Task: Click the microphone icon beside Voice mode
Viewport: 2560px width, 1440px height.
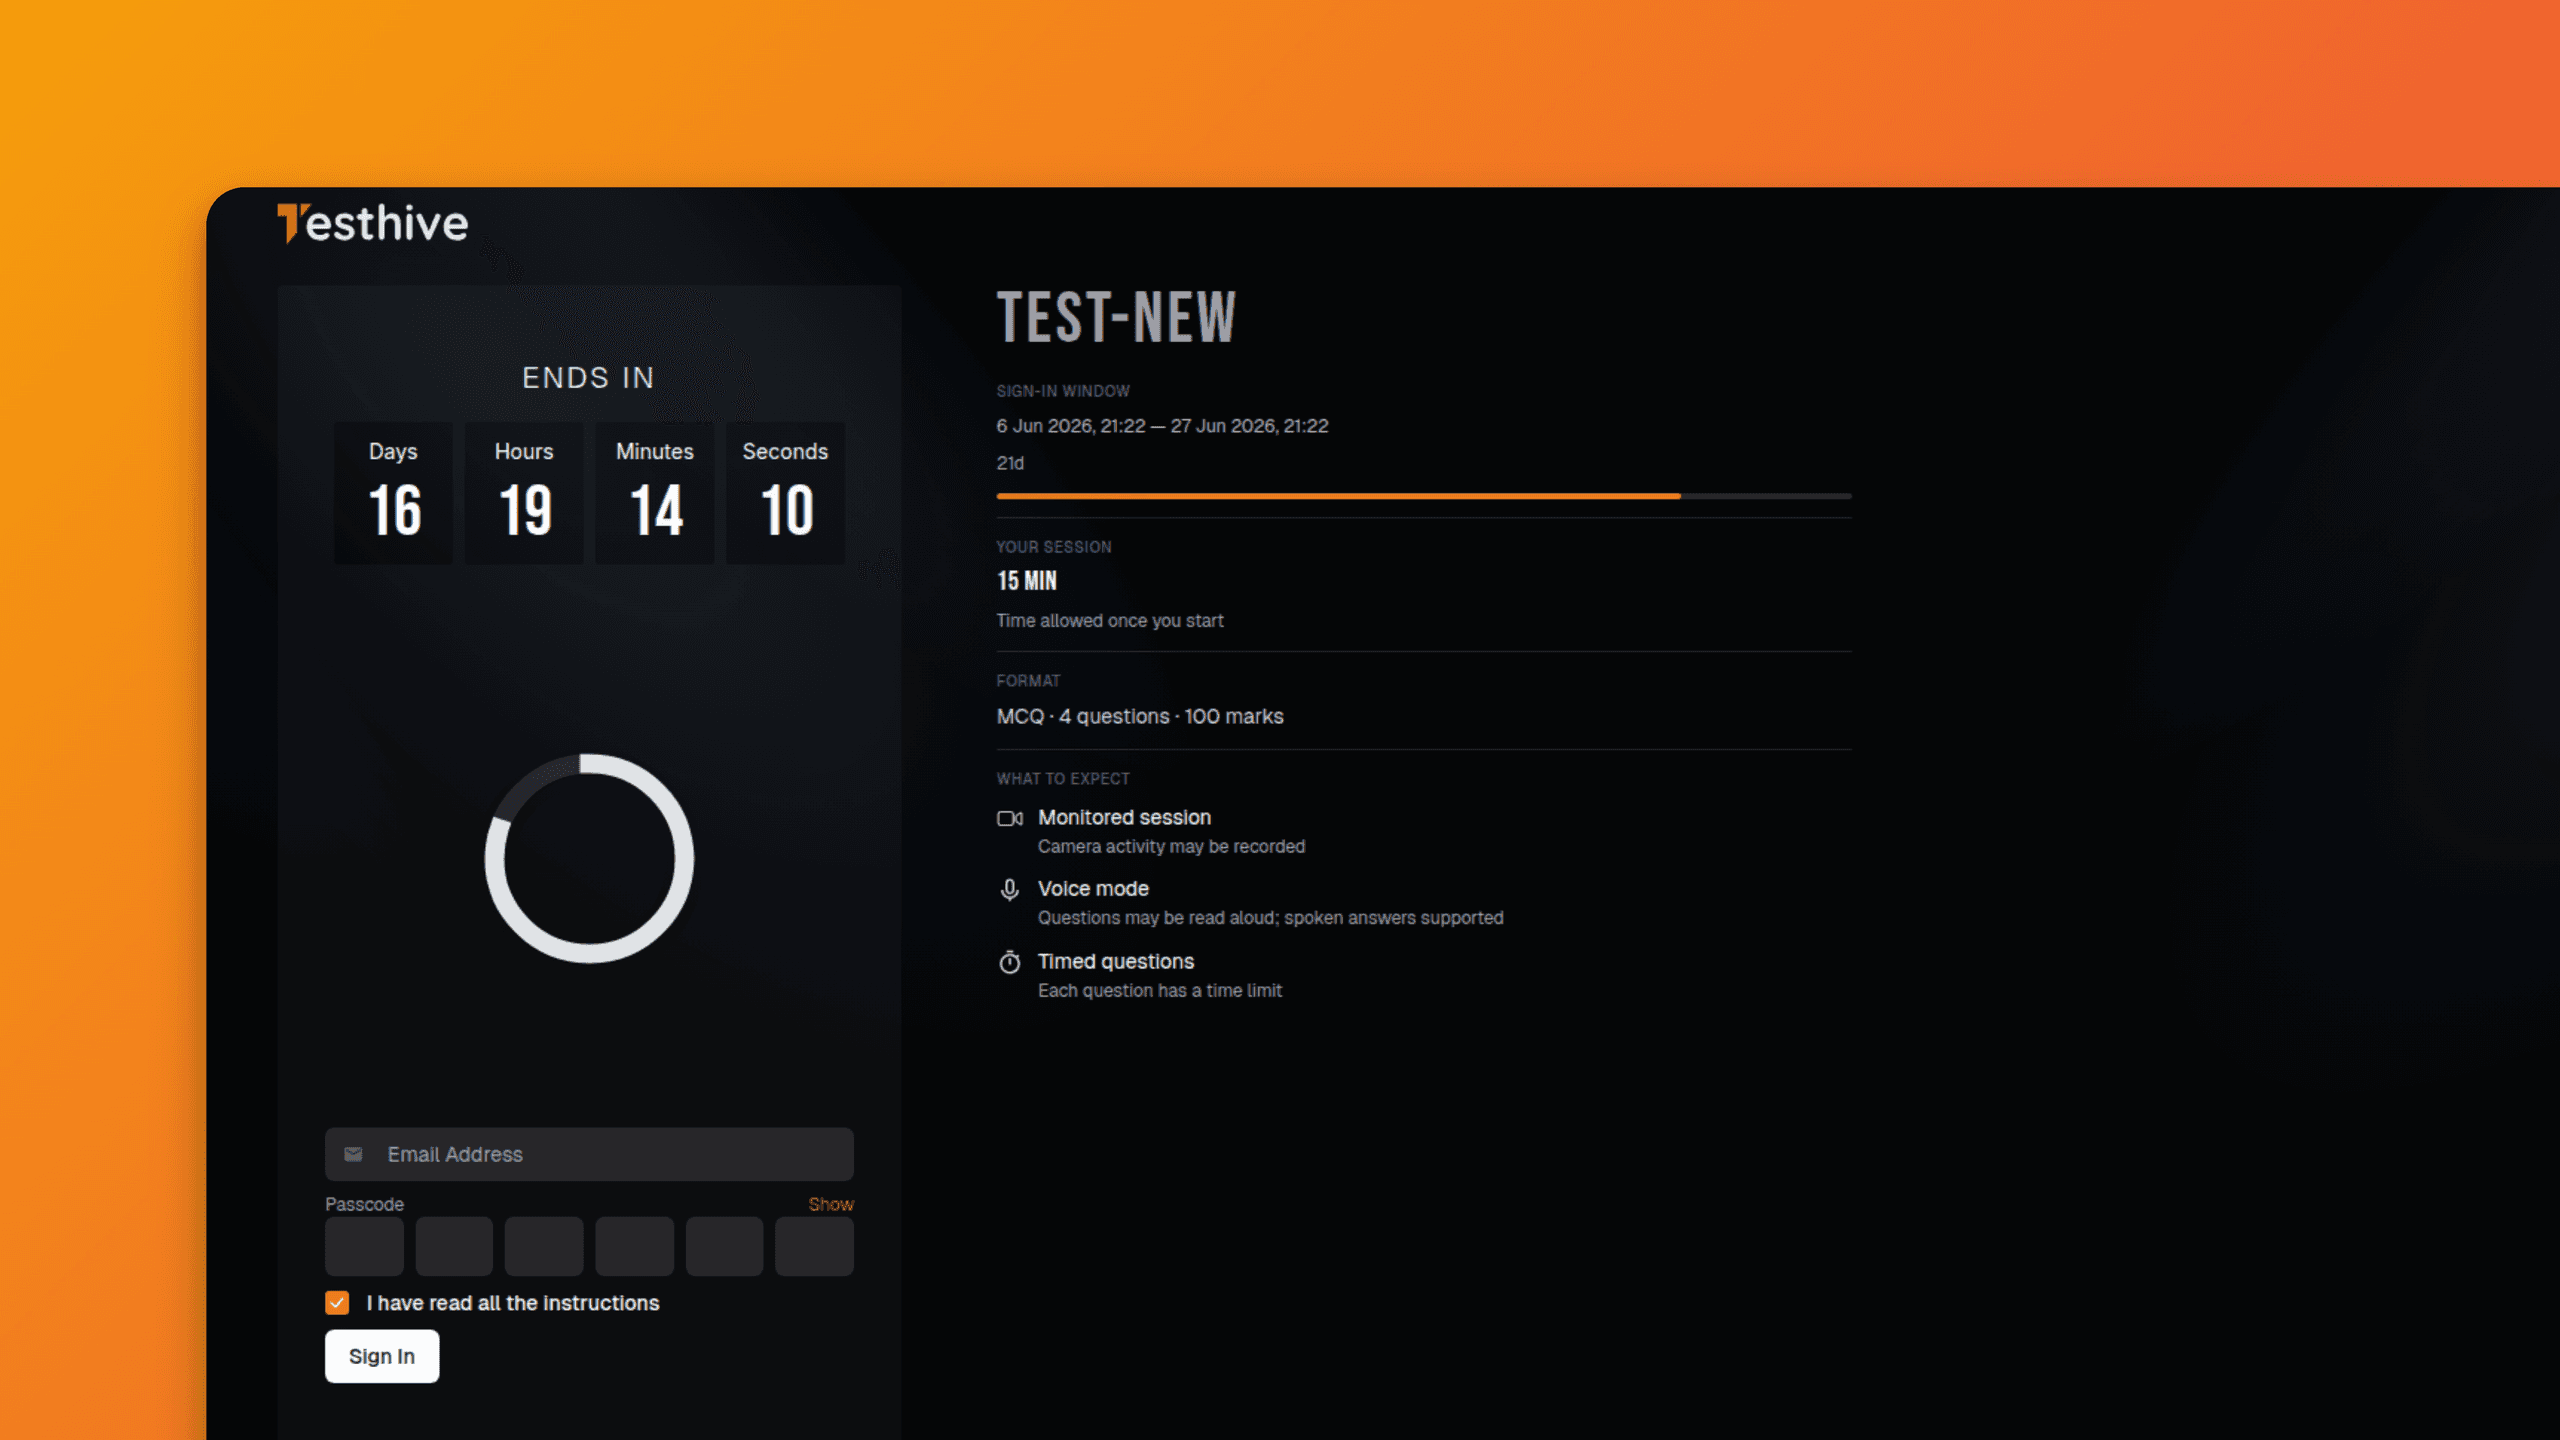Action: [1010, 889]
